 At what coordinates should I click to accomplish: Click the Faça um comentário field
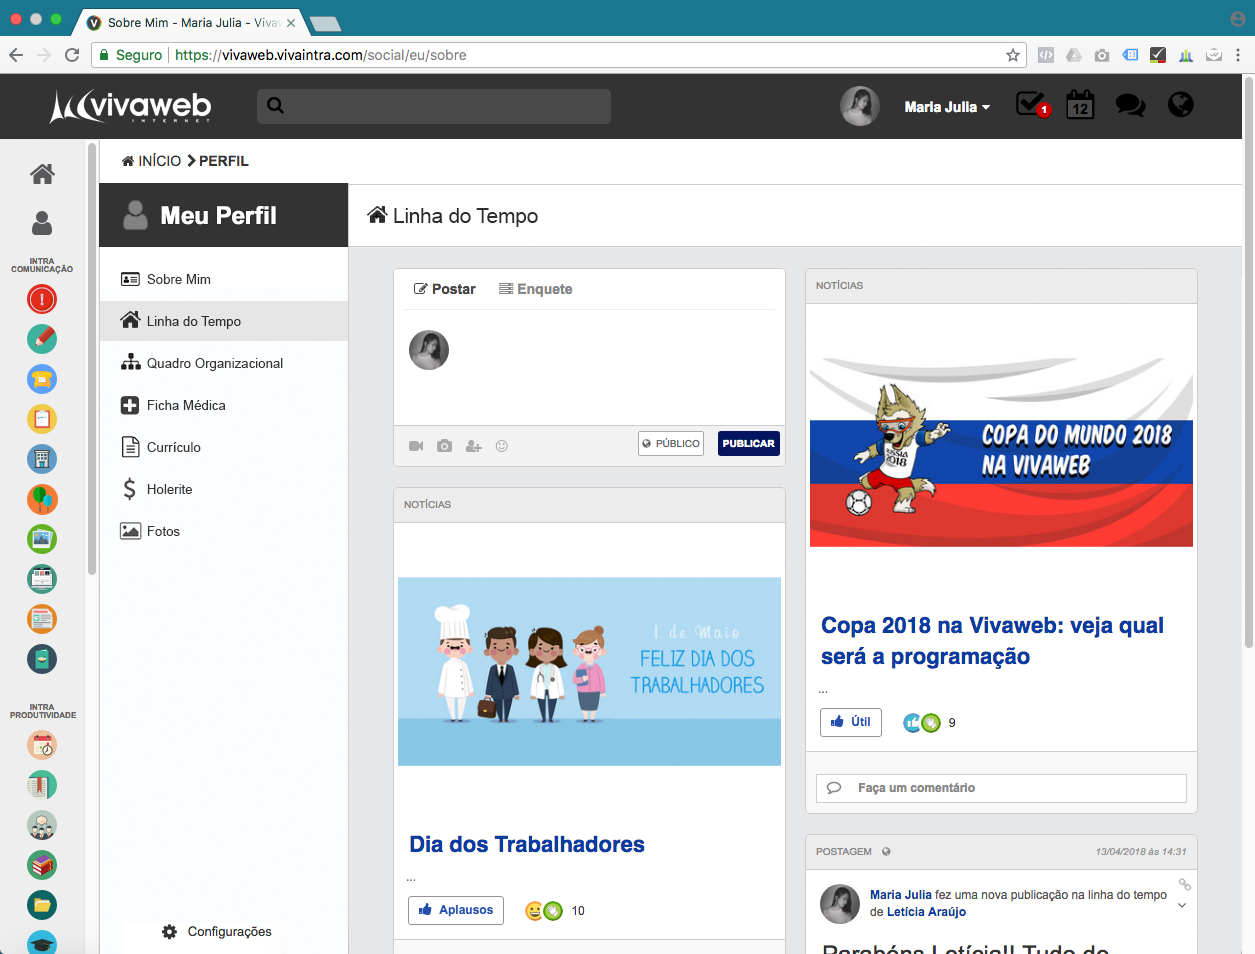pos(1001,788)
